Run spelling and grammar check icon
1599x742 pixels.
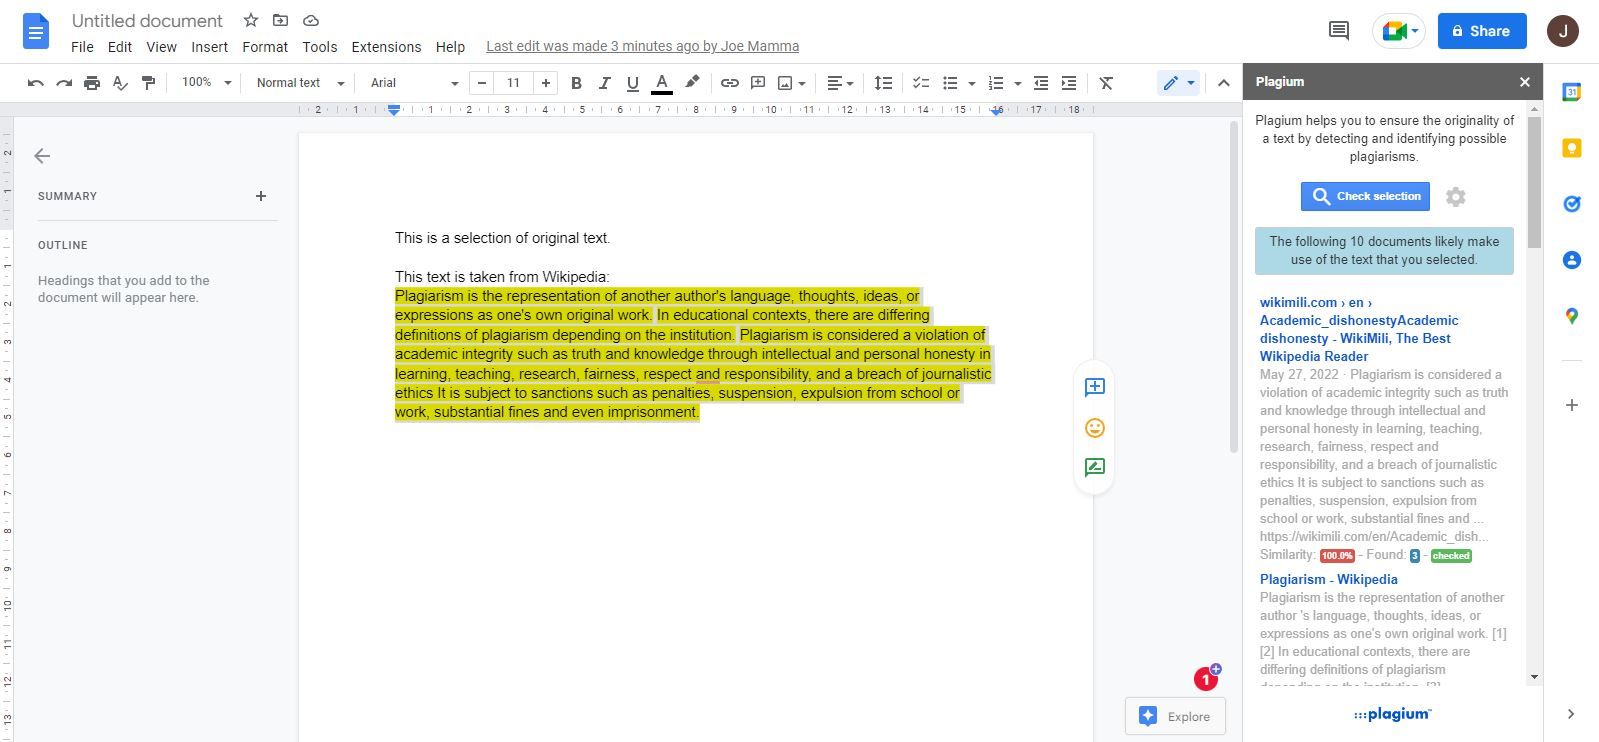[120, 83]
